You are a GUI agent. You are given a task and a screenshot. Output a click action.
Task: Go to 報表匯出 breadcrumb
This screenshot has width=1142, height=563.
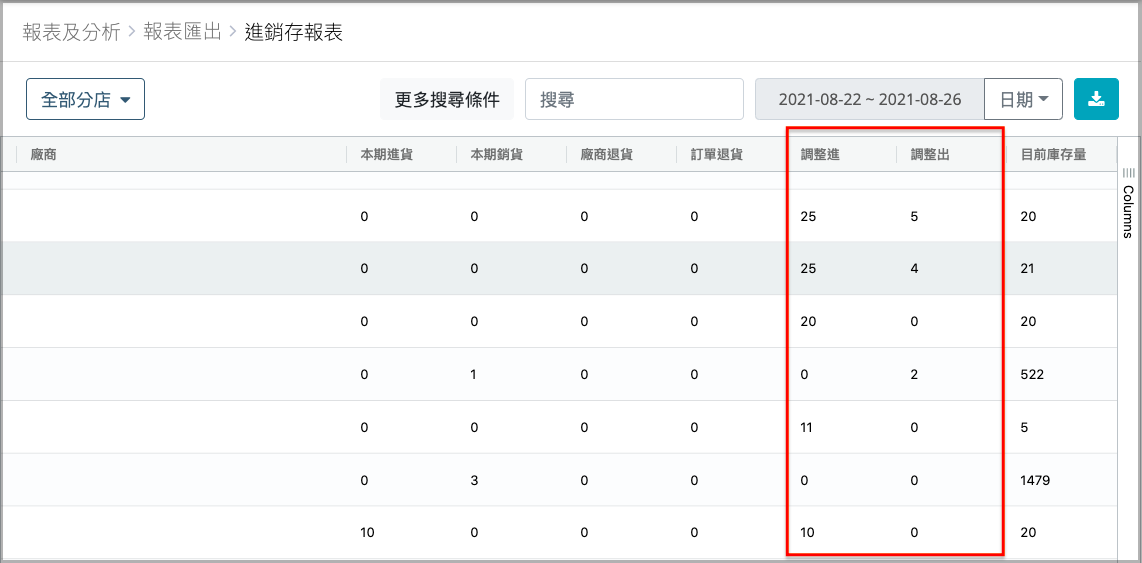click(x=182, y=33)
